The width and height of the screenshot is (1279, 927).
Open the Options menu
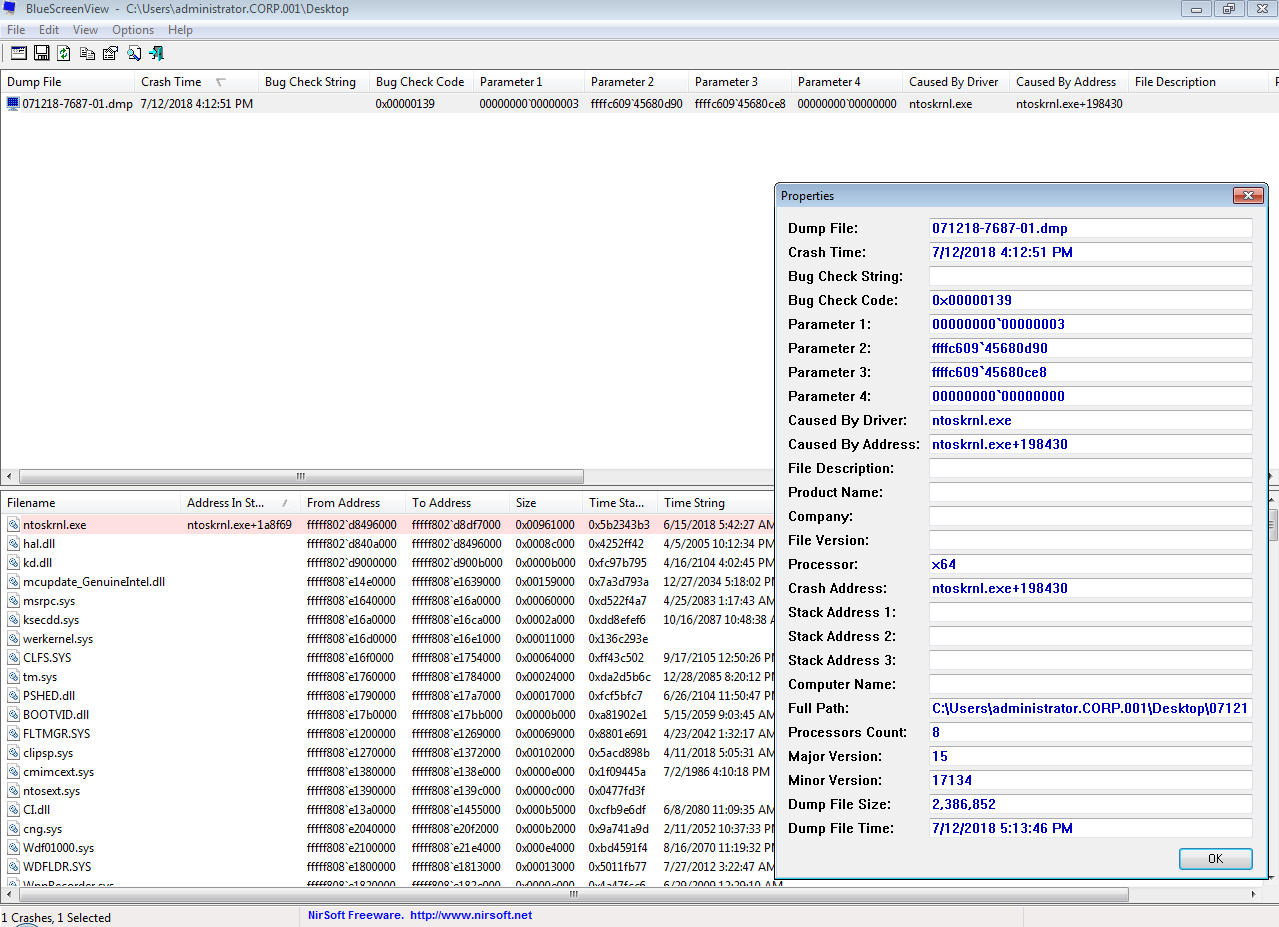coord(133,30)
